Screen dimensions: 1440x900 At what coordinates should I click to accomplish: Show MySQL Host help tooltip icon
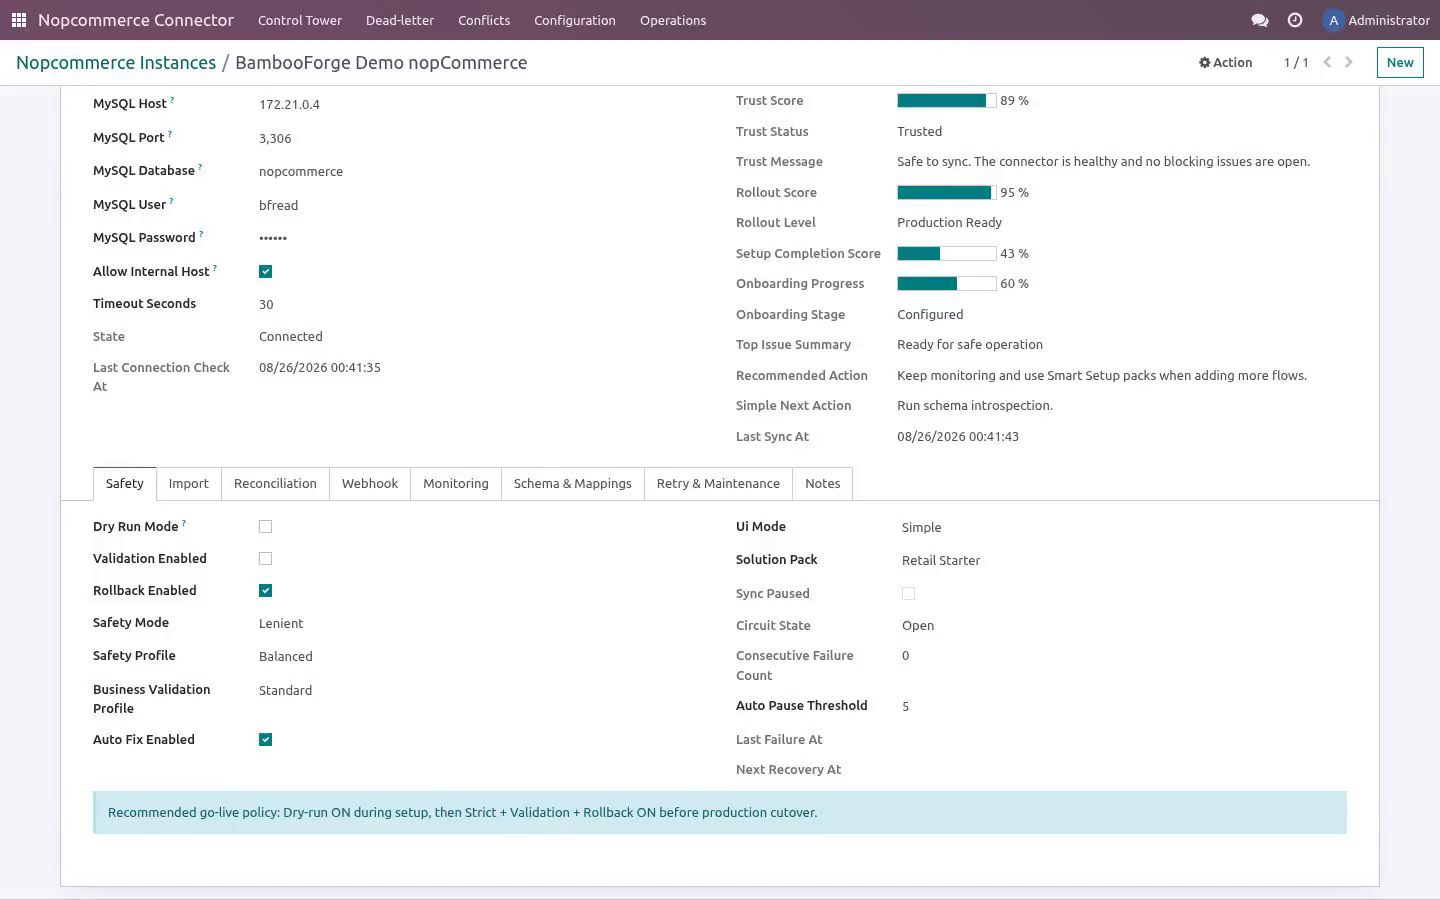[x=172, y=100]
